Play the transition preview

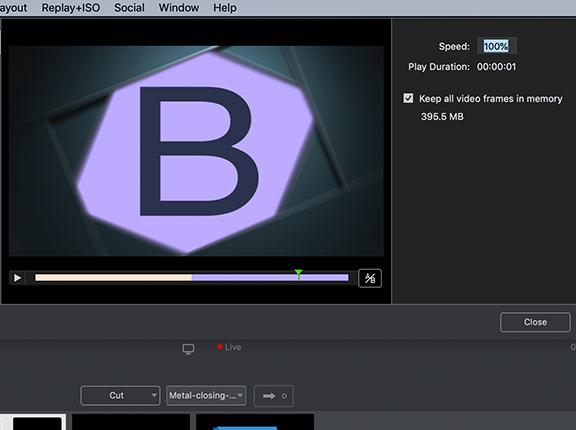[x=17, y=278]
